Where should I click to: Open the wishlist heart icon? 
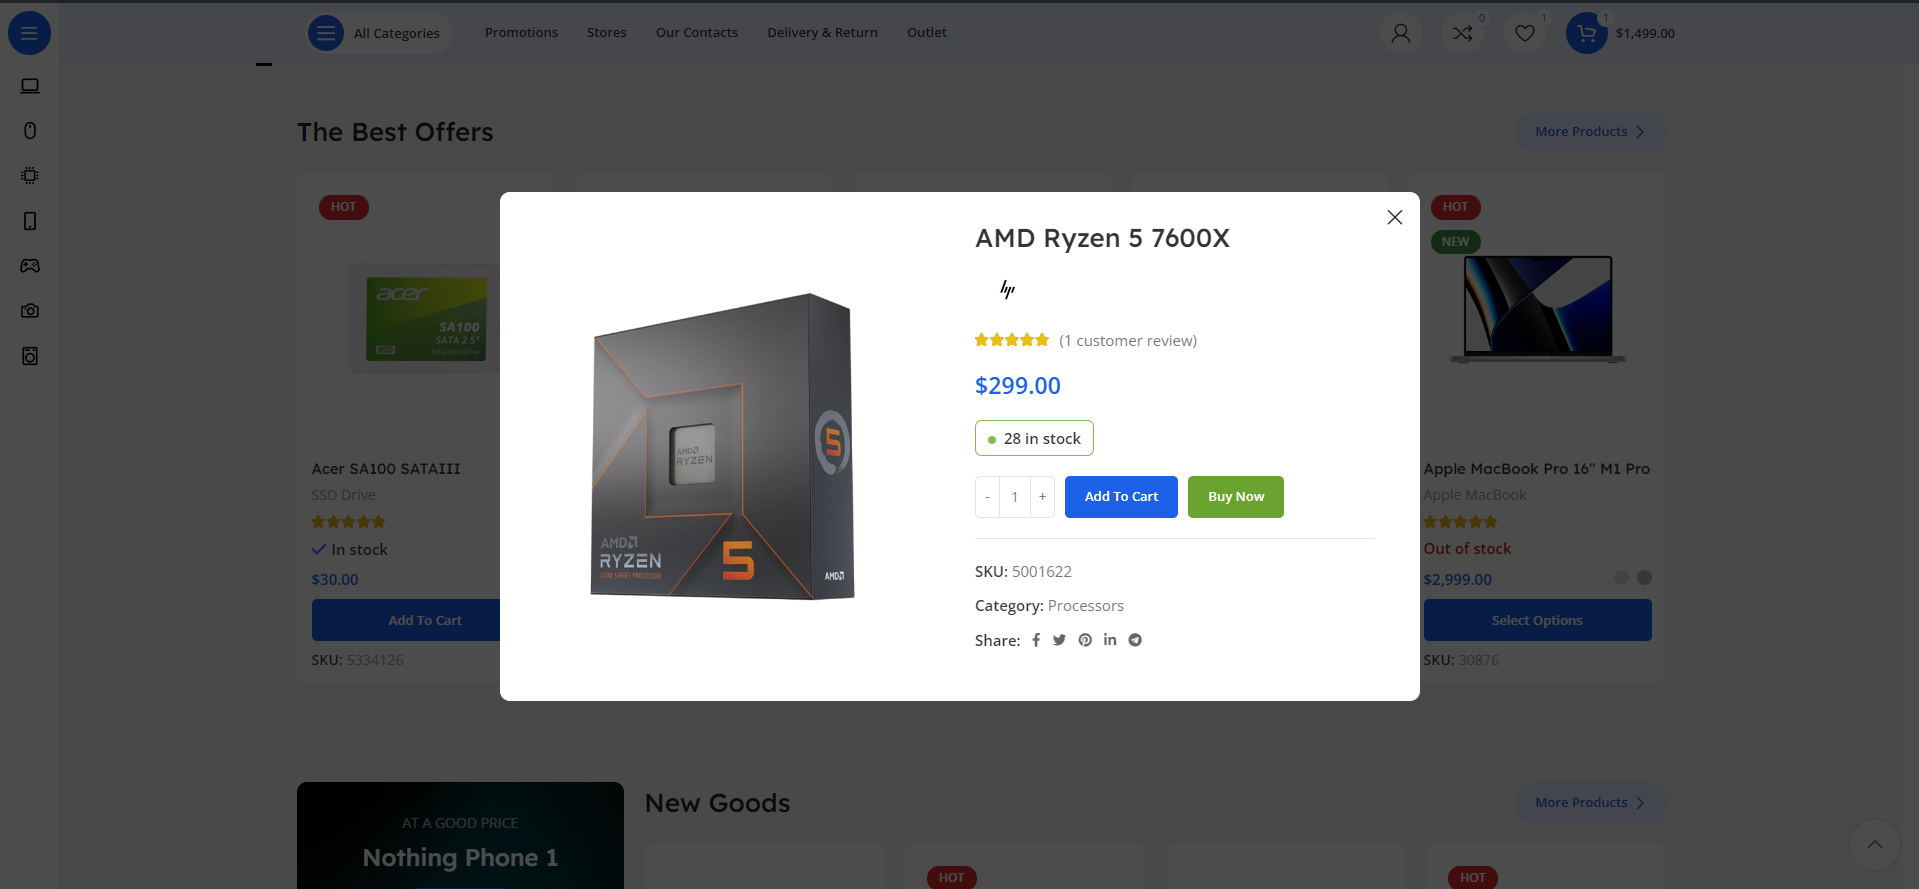(1524, 33)
